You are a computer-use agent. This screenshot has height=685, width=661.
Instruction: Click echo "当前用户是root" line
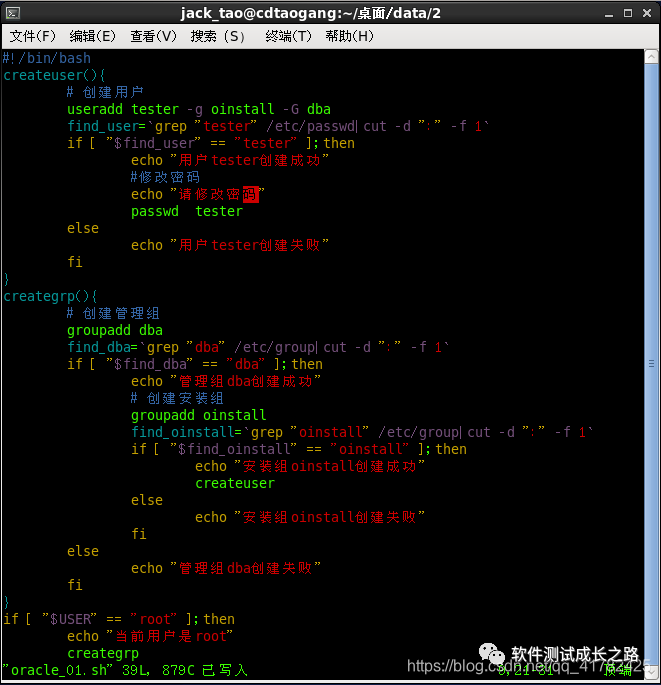point(150,636)
